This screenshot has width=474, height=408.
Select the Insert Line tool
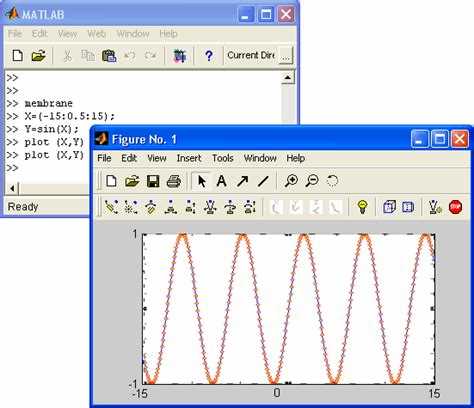click(x=263, y=181)
